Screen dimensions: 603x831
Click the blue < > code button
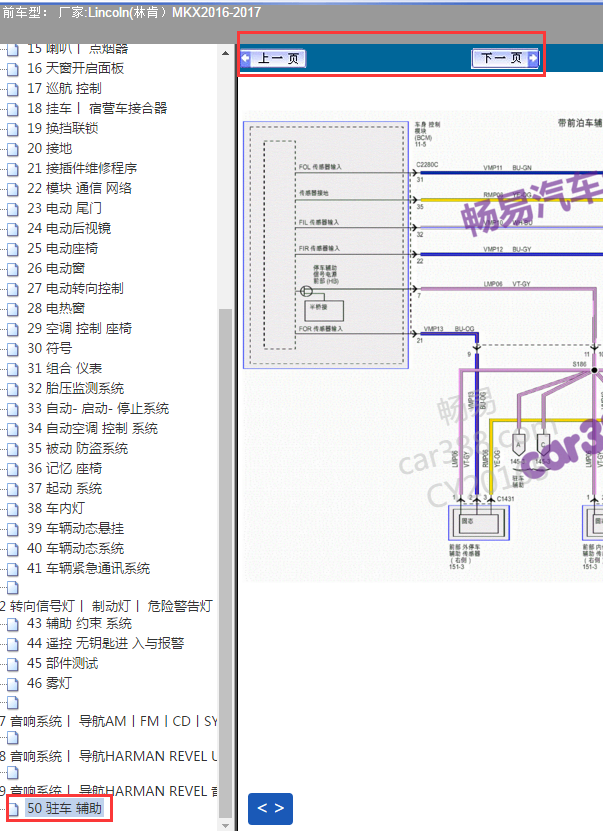[270, 808]
